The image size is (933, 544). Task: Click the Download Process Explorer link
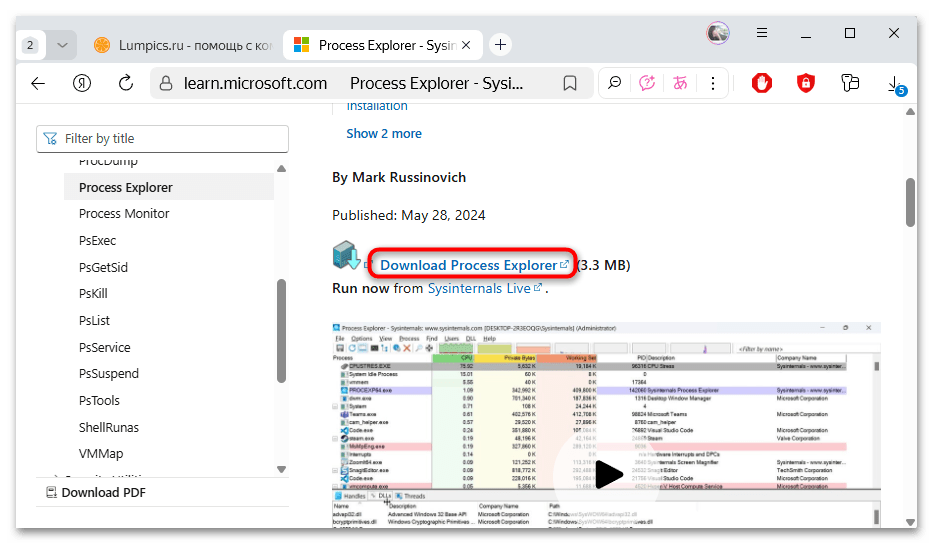click(474, 265)
